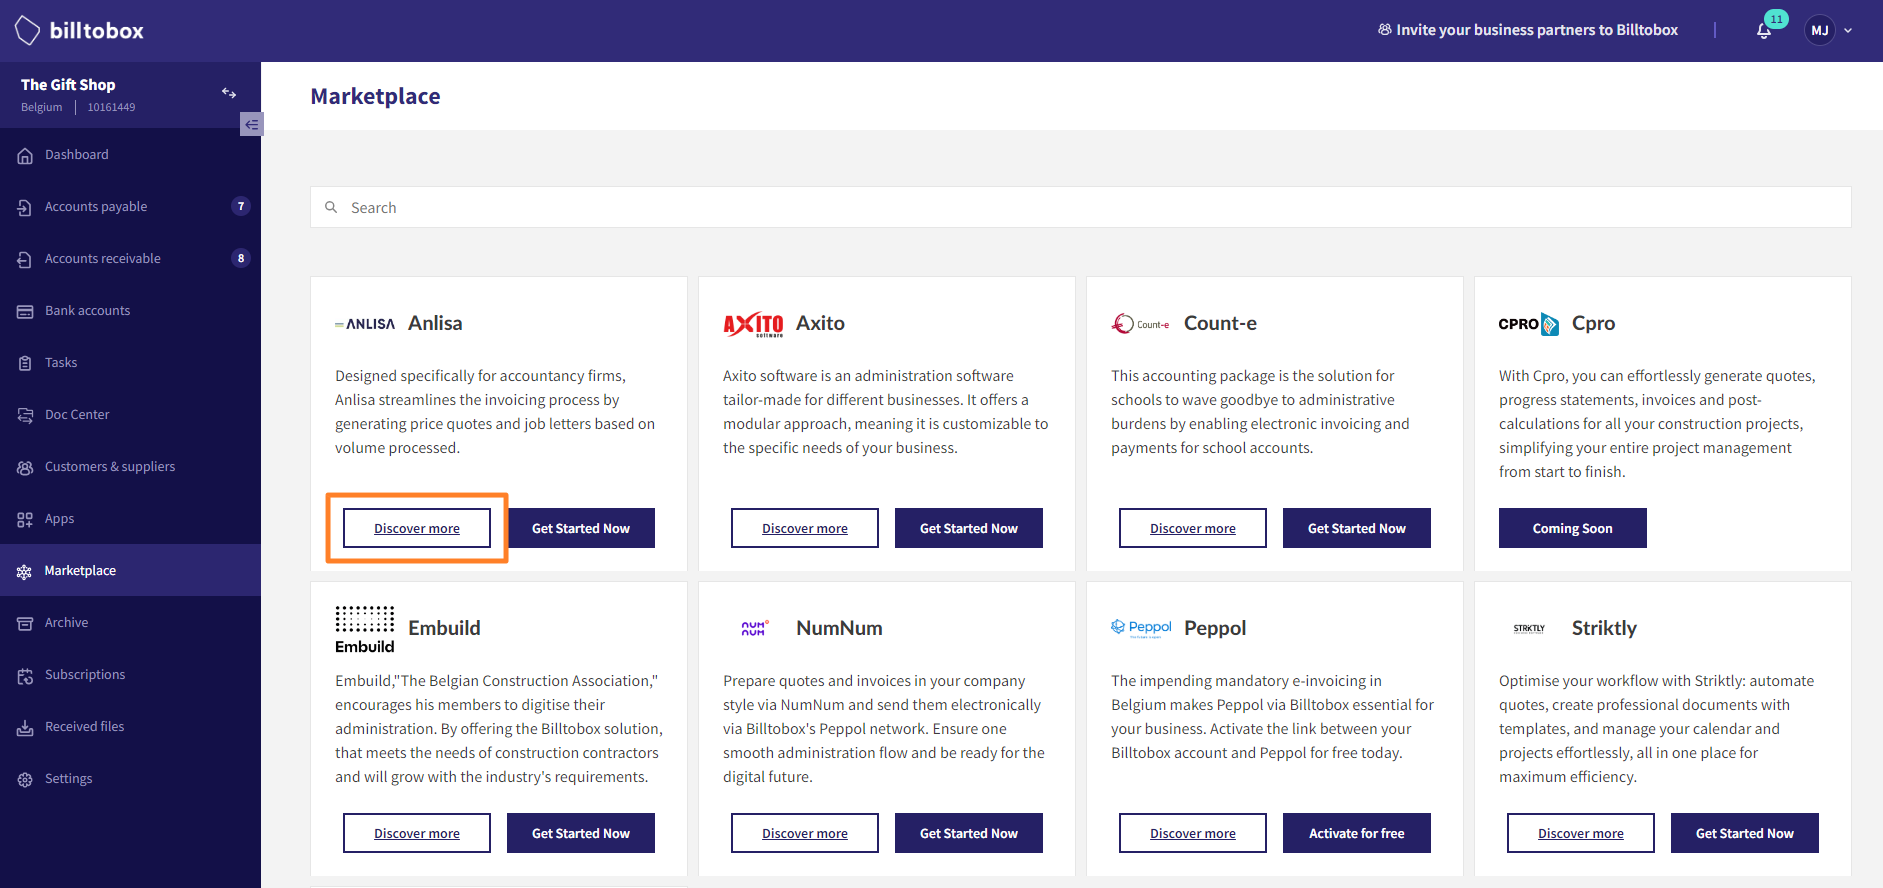The image size is (1883, 888).
Task: Click the Accounts receivable icon
Action: pos(25,259)
